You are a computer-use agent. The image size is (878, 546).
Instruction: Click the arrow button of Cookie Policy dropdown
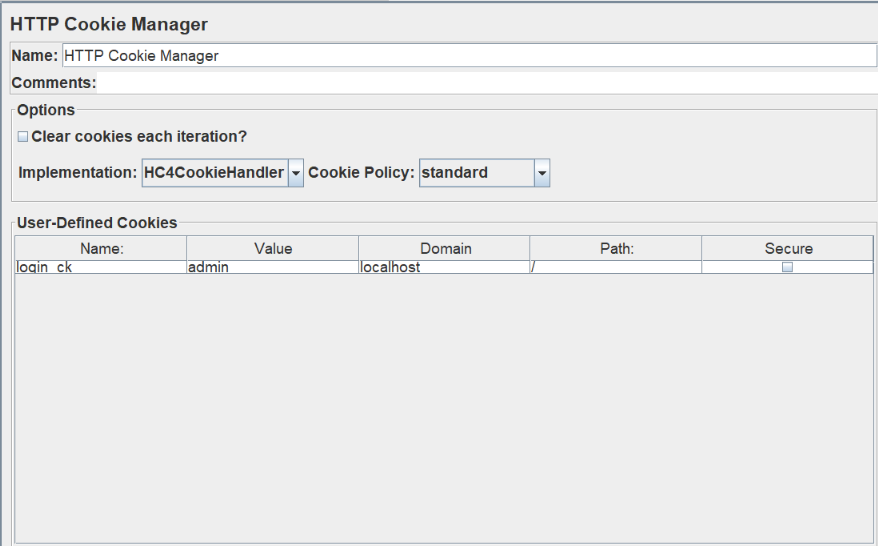coord(541,173)
